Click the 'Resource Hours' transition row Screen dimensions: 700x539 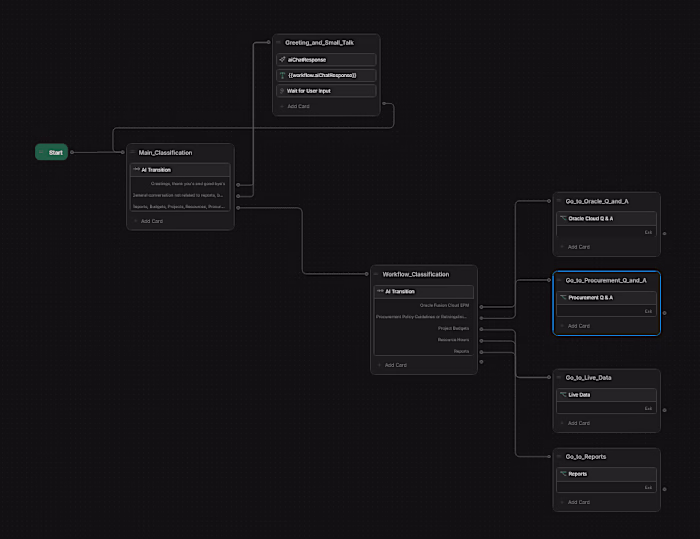pyautogui.click(x=424, y=339)
